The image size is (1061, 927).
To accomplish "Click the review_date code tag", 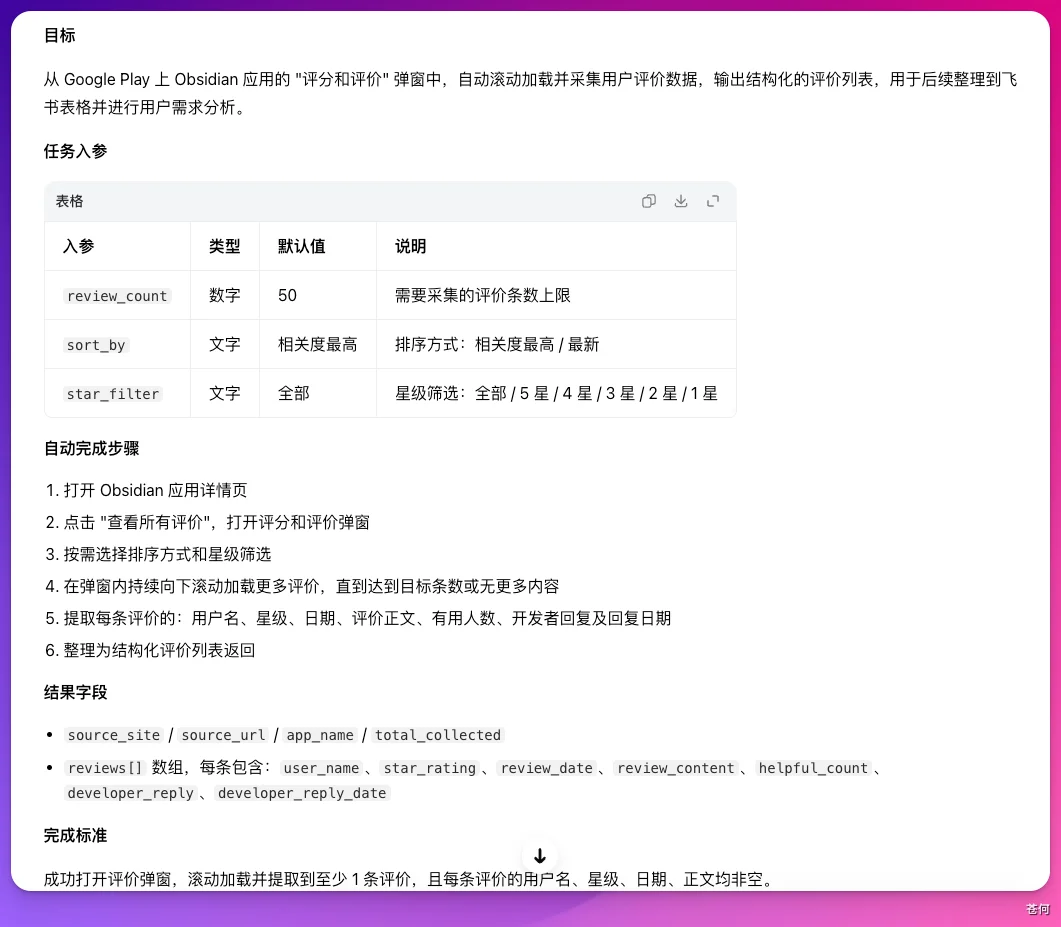I will [x=547, y=768].
